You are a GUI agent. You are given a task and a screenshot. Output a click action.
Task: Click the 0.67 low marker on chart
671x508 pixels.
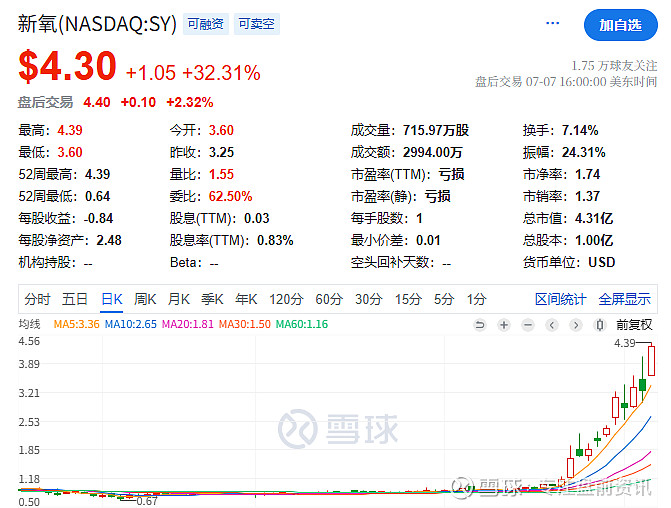(x=147, y=501)
